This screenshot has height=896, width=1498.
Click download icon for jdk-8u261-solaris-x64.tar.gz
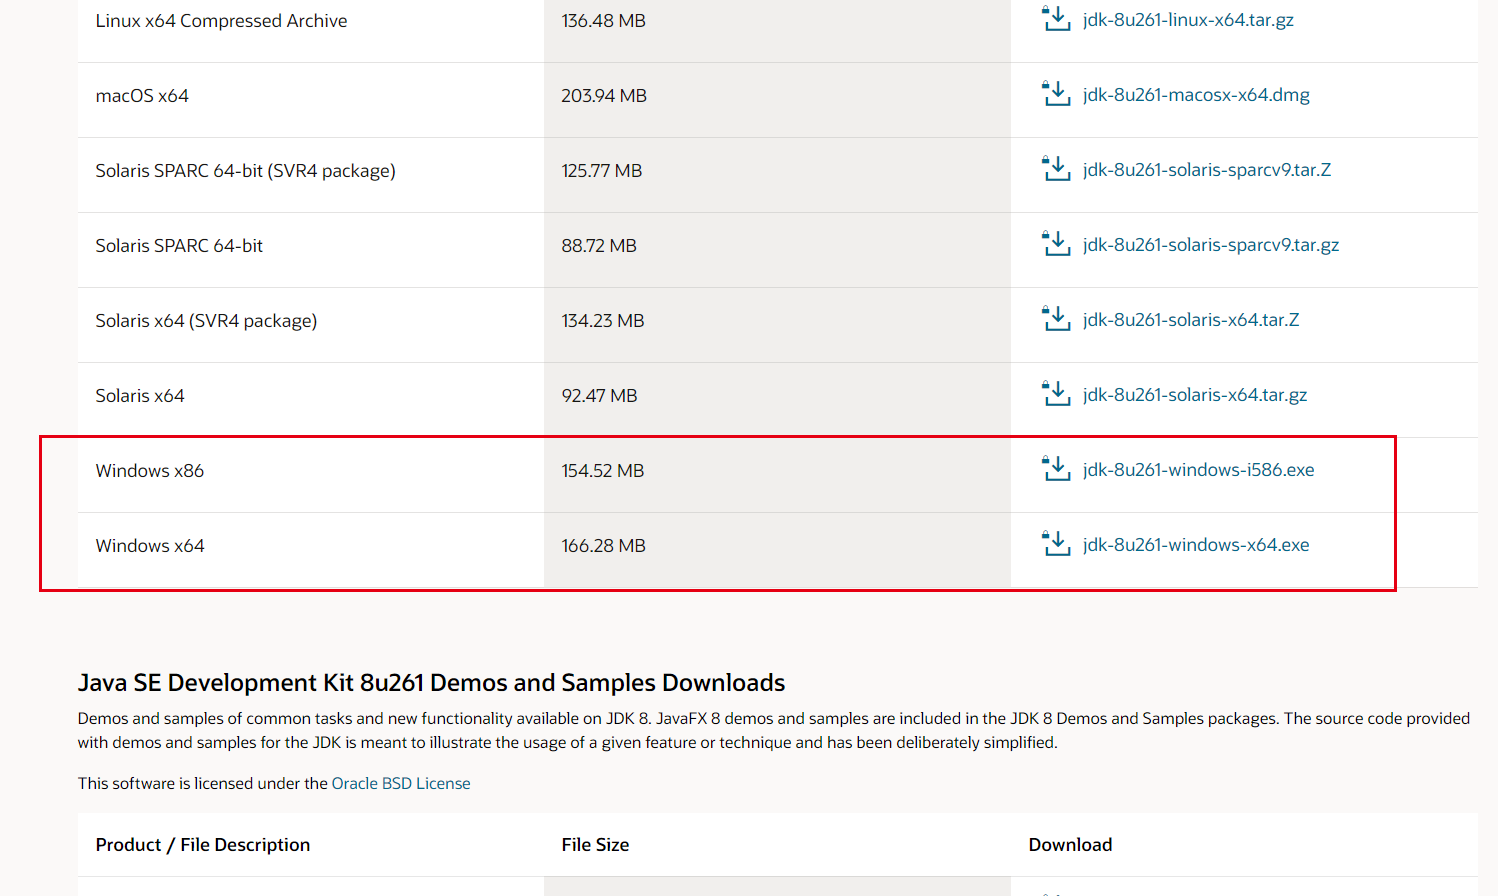point(1056,394)
